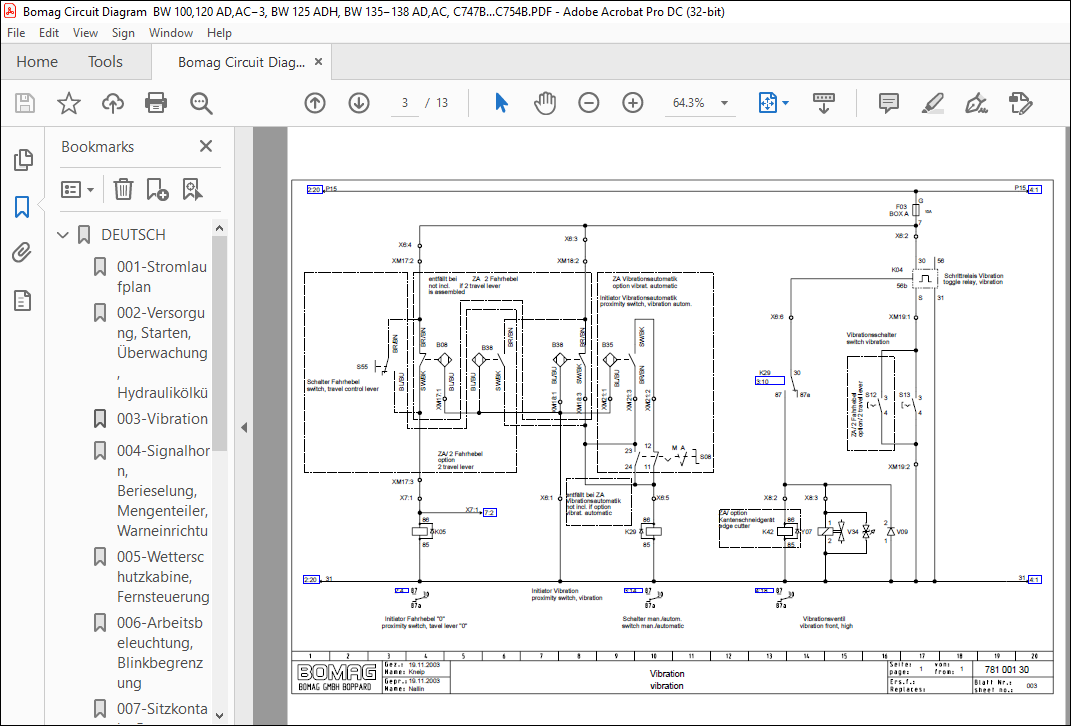Open the zoom level dropdown arrow
Viewport: 1071px width, 726px height.
pyautogui.click(x=724, y=103)
